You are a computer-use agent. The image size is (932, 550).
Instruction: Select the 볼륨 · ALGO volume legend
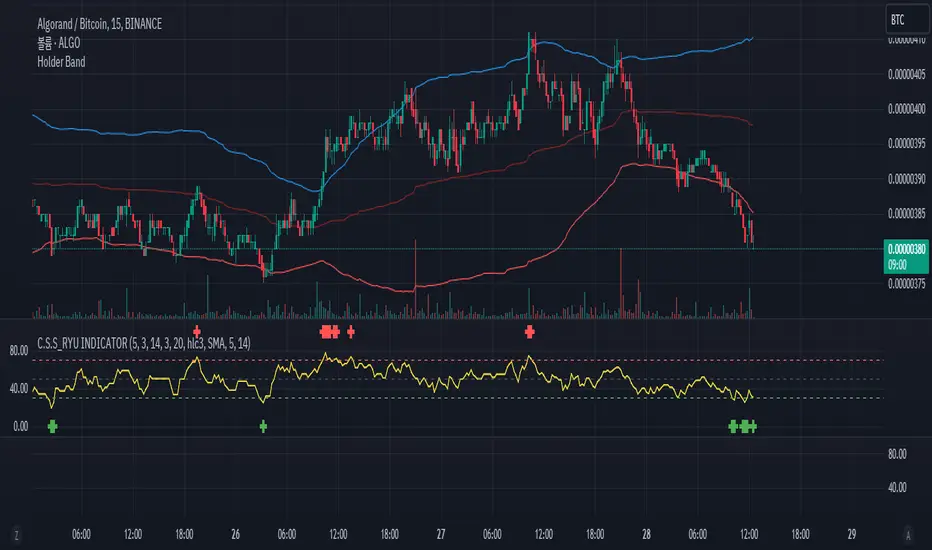click(x=58, y=43)
